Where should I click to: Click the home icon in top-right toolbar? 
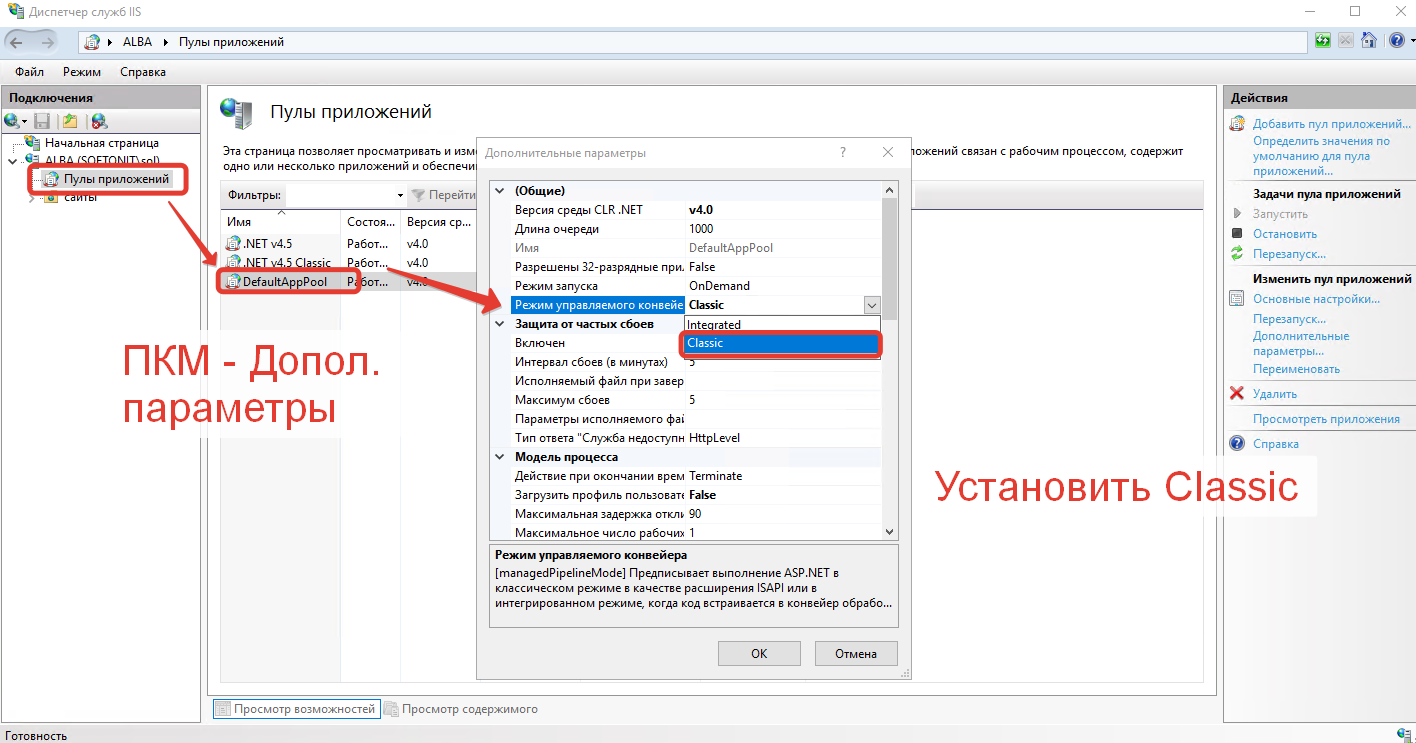[x=1369, y=41]
